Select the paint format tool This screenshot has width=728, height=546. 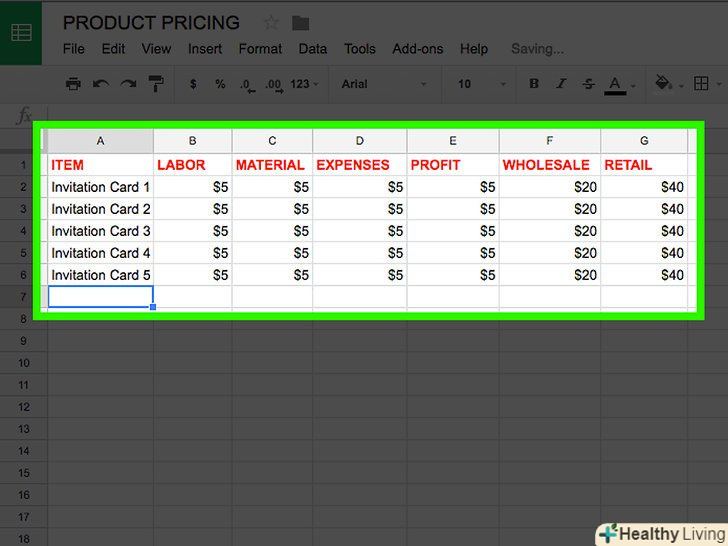[x=155, y=84]
